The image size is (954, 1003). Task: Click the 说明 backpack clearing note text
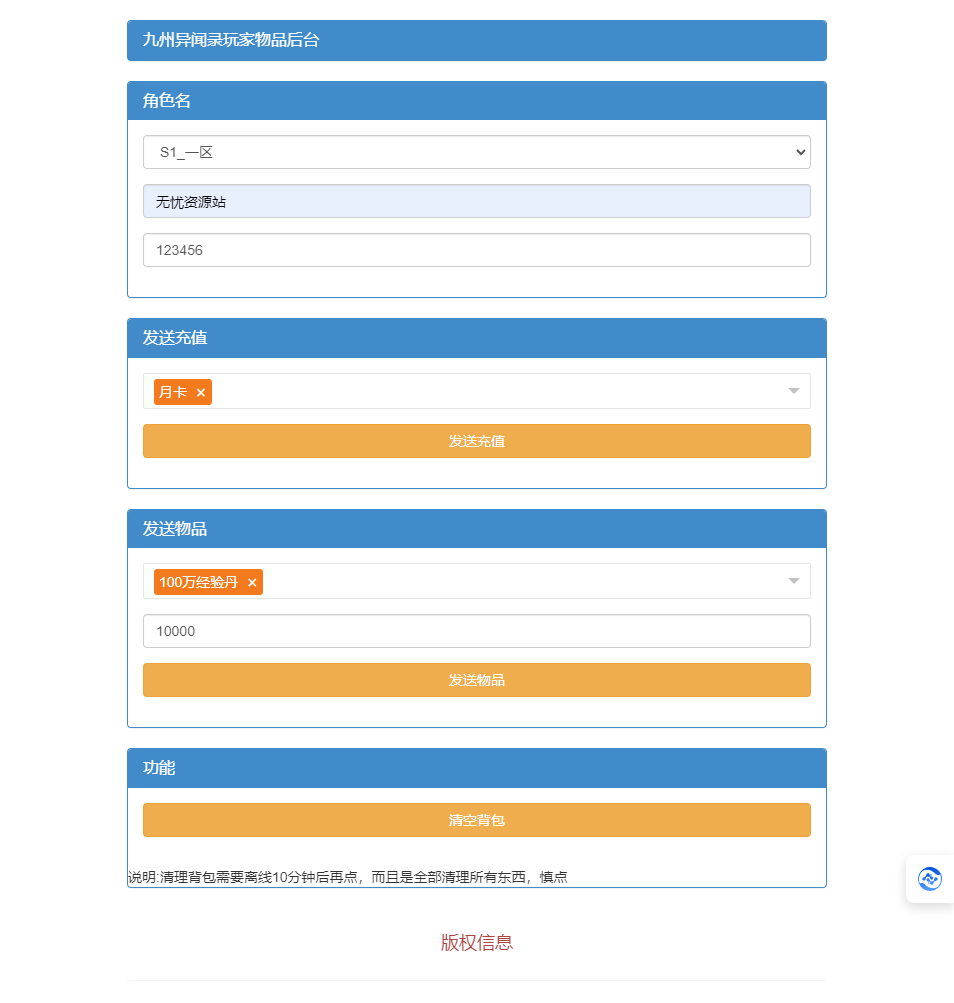(x=347, y=877)
